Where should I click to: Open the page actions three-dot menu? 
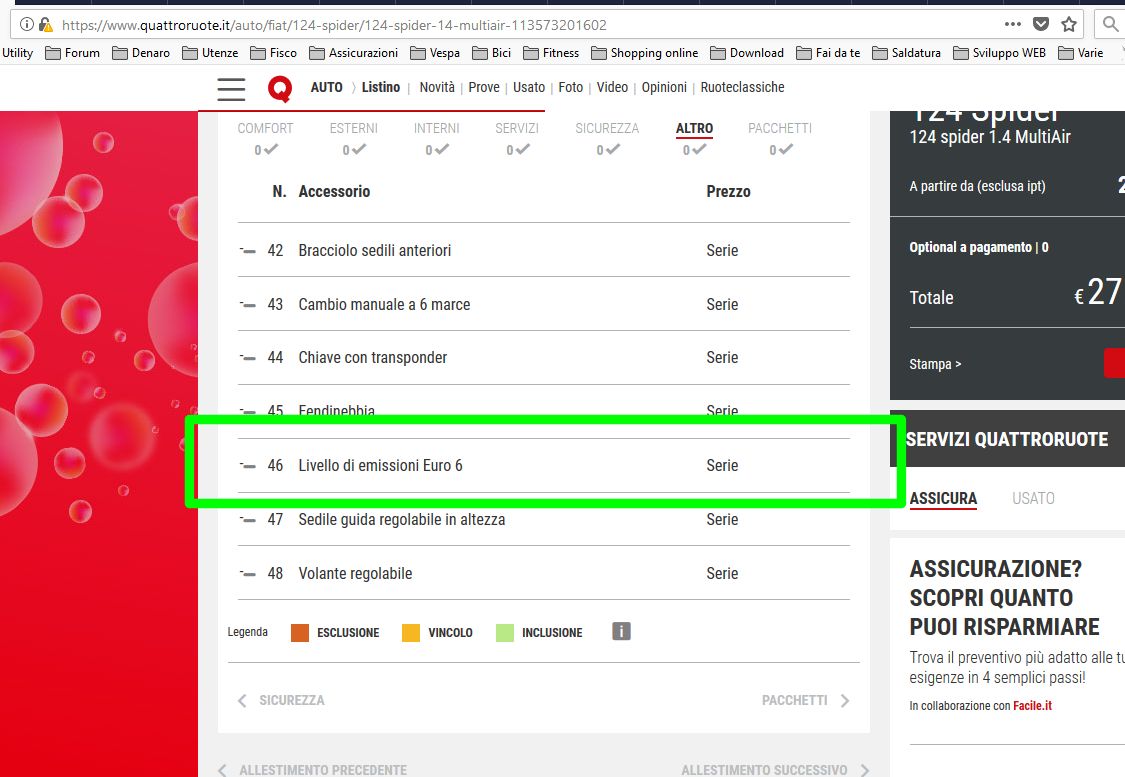[x=1012, y=24]
